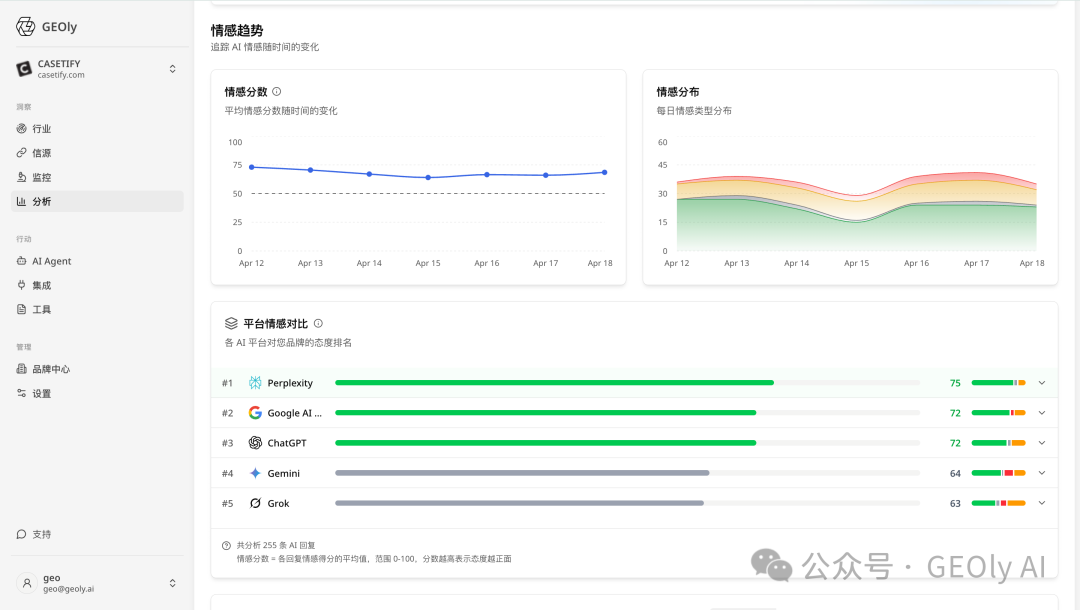Expand the ChatGPT row chevron

[1042, 443]
